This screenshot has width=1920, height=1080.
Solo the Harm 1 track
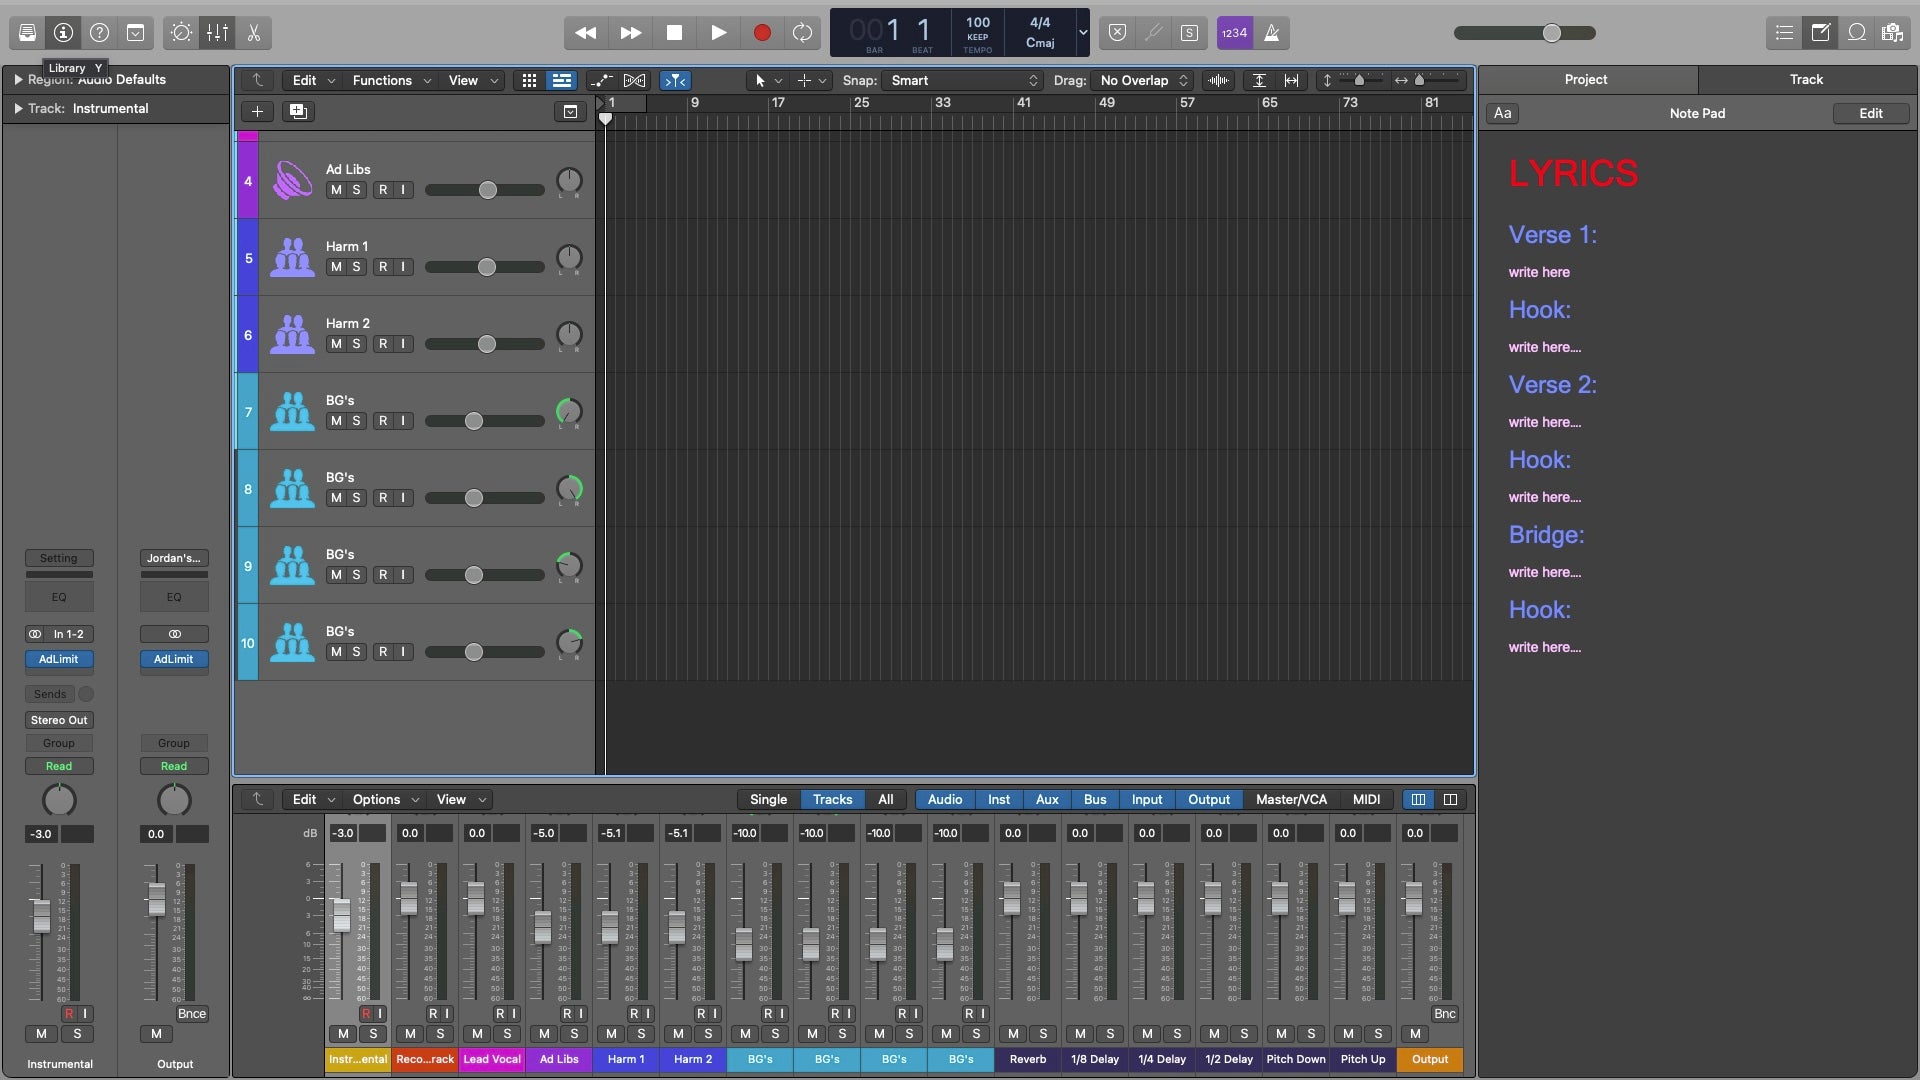(356, 267)
